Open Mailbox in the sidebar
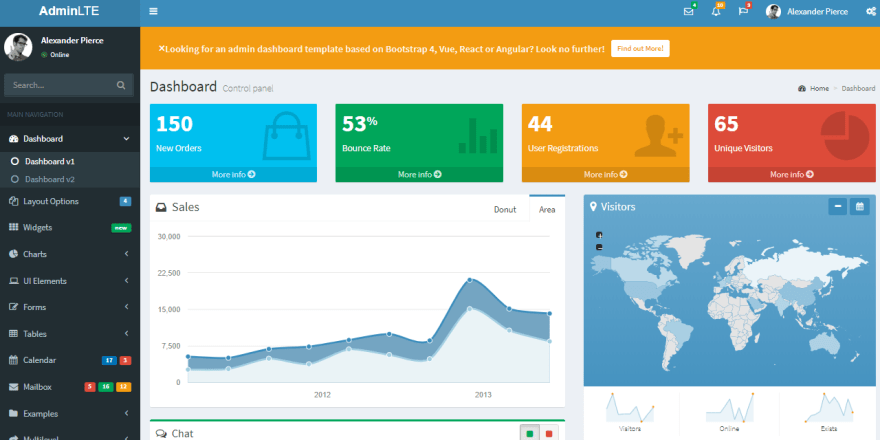This screenshot has width=880, height=440. click(x=70, y=387)
